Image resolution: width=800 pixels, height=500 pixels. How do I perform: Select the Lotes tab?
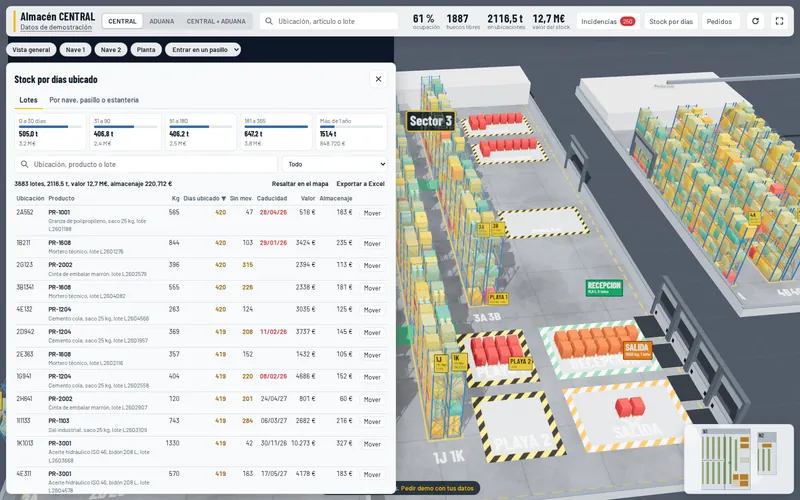coord(29,100)
